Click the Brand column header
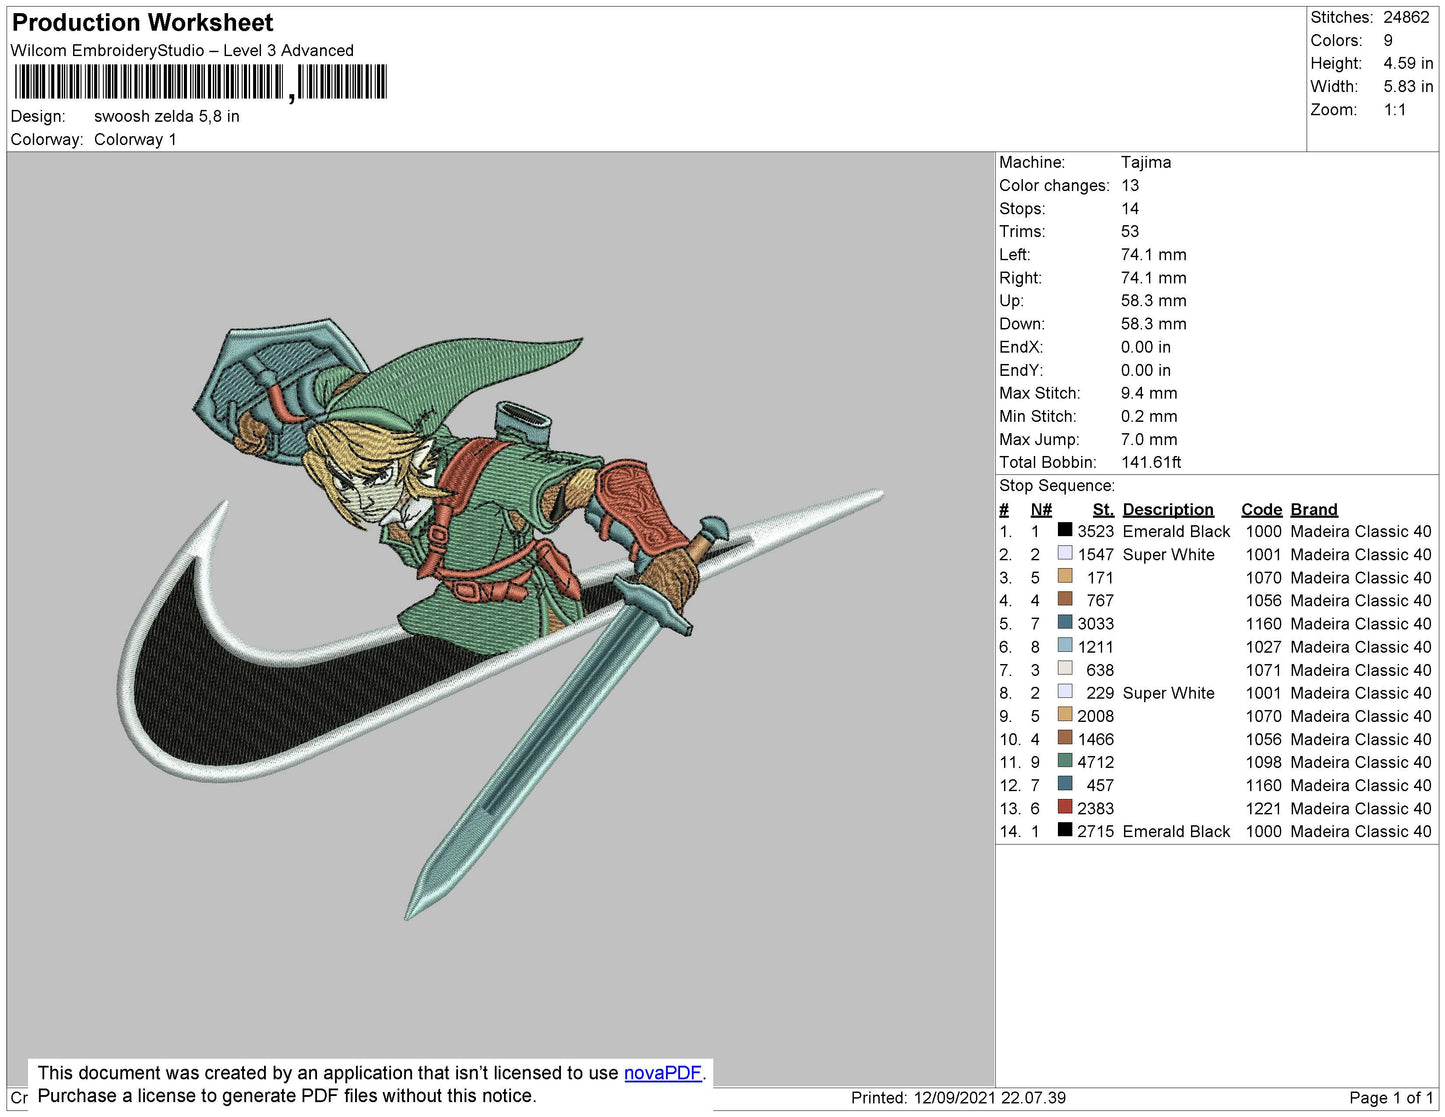The image size is (1445, 1117). (x=1313, y=509)
